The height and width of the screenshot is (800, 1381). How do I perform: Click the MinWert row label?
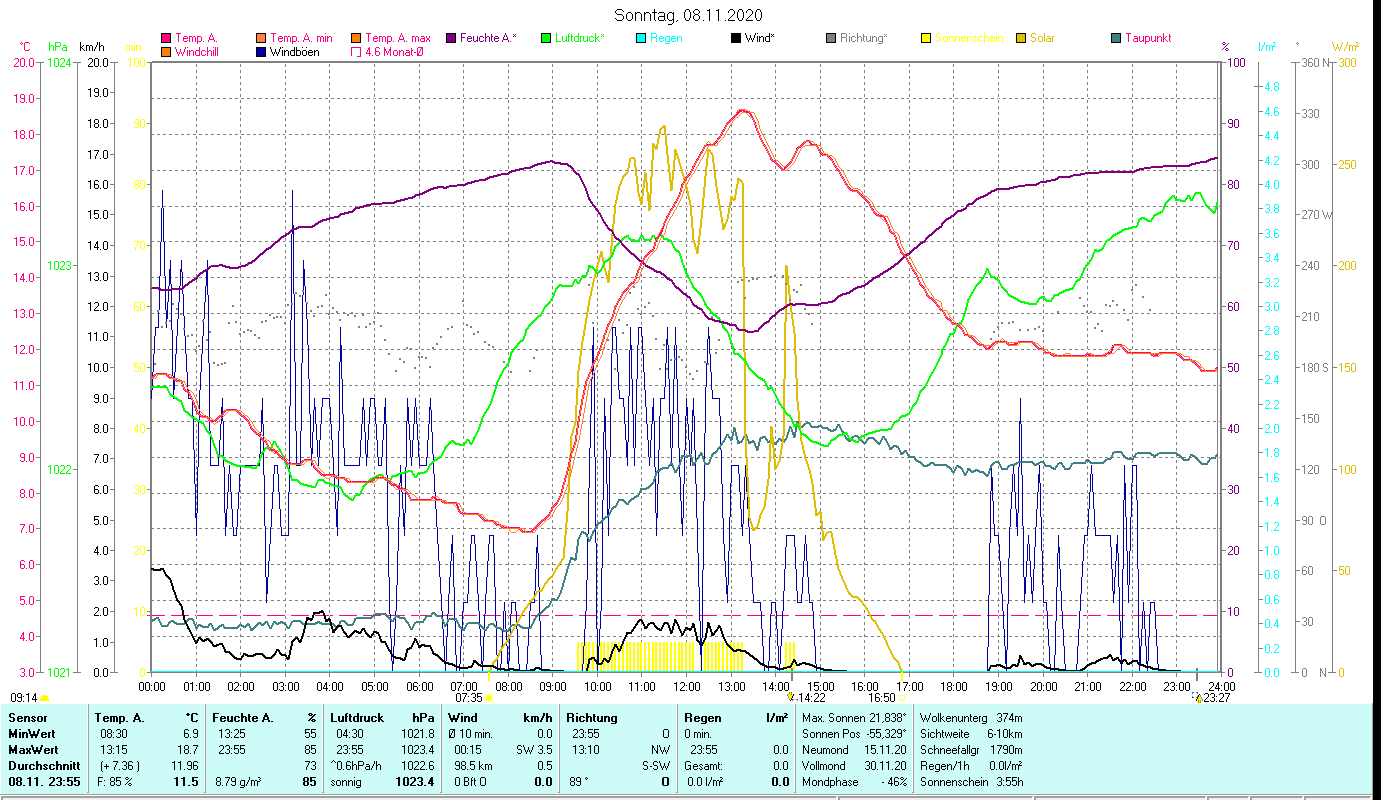tap(32, 734)
